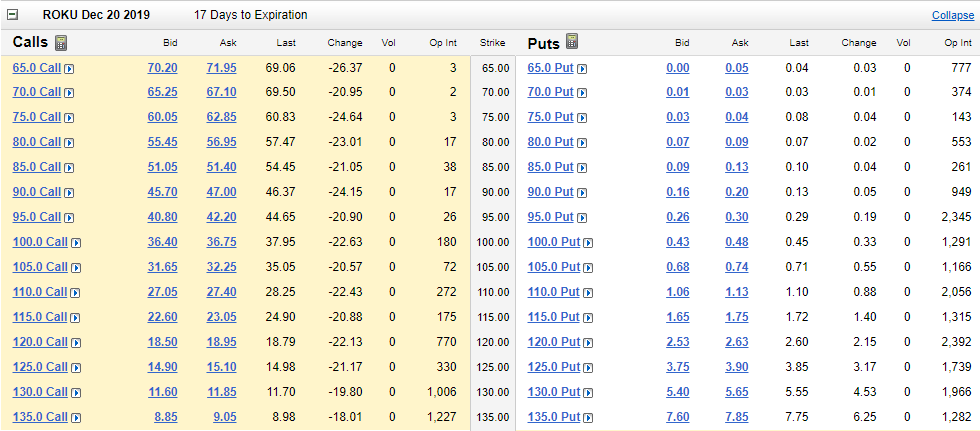Click arrow icon beside 120.0 Put
980x431 pixels.
tap(588, 343)
